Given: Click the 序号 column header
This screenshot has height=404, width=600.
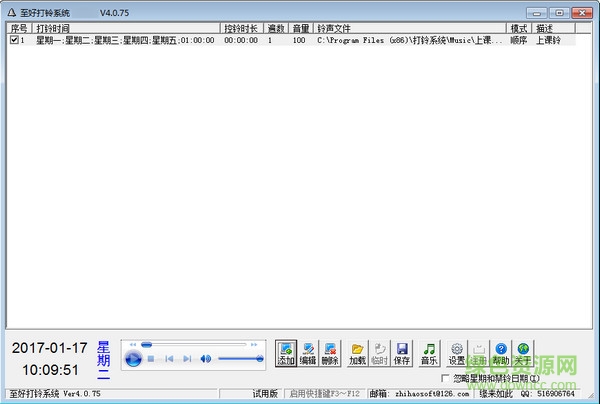Looking at the screenshot, I should 19,28.
